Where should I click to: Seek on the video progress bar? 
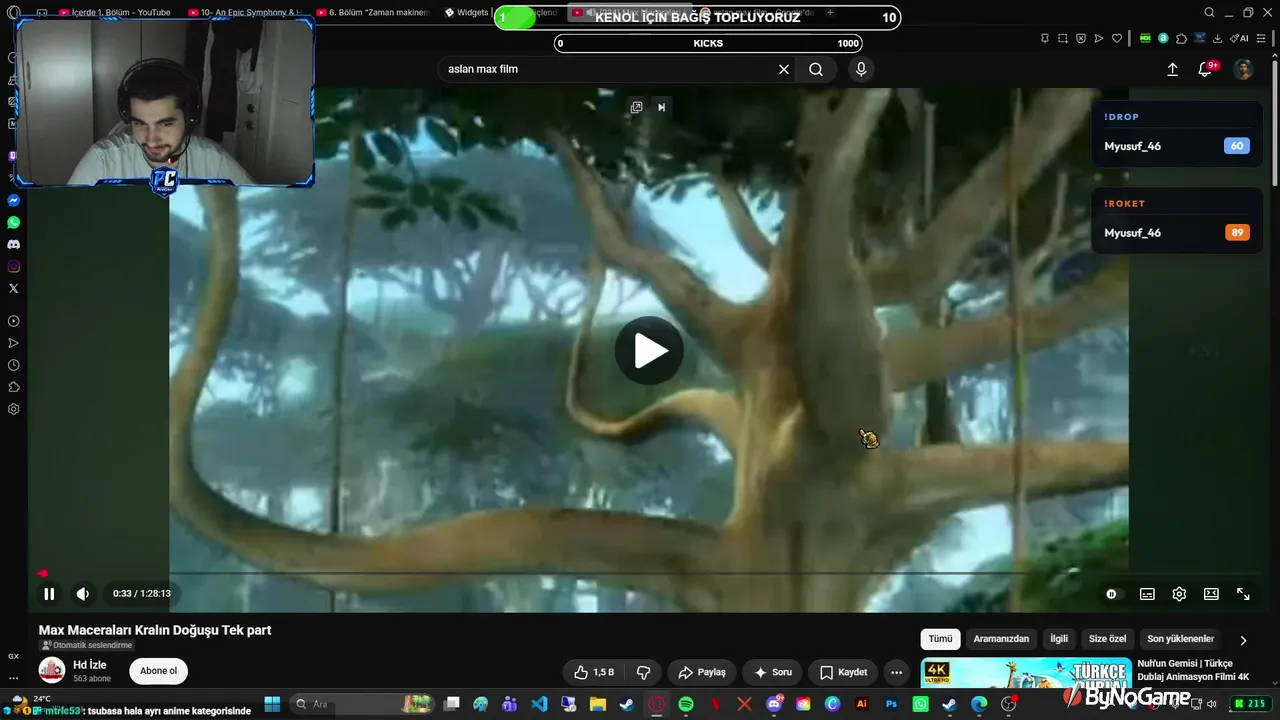(649, 574)
